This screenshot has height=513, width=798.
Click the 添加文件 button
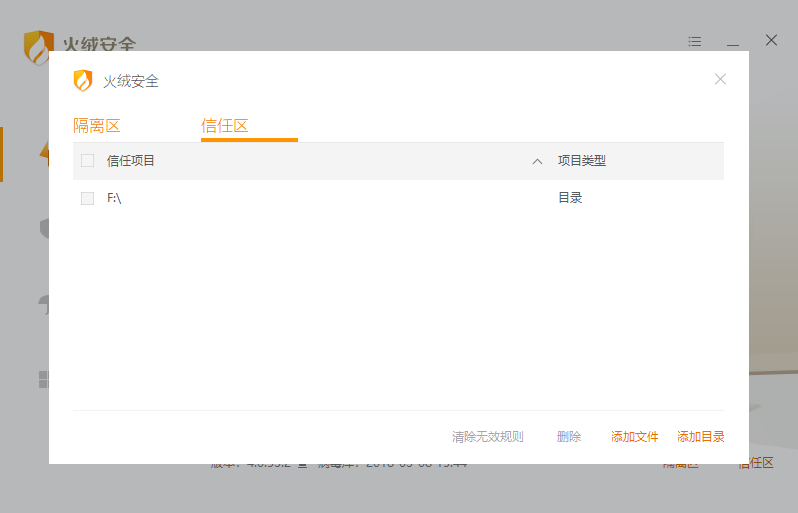(x=634, y=437)
